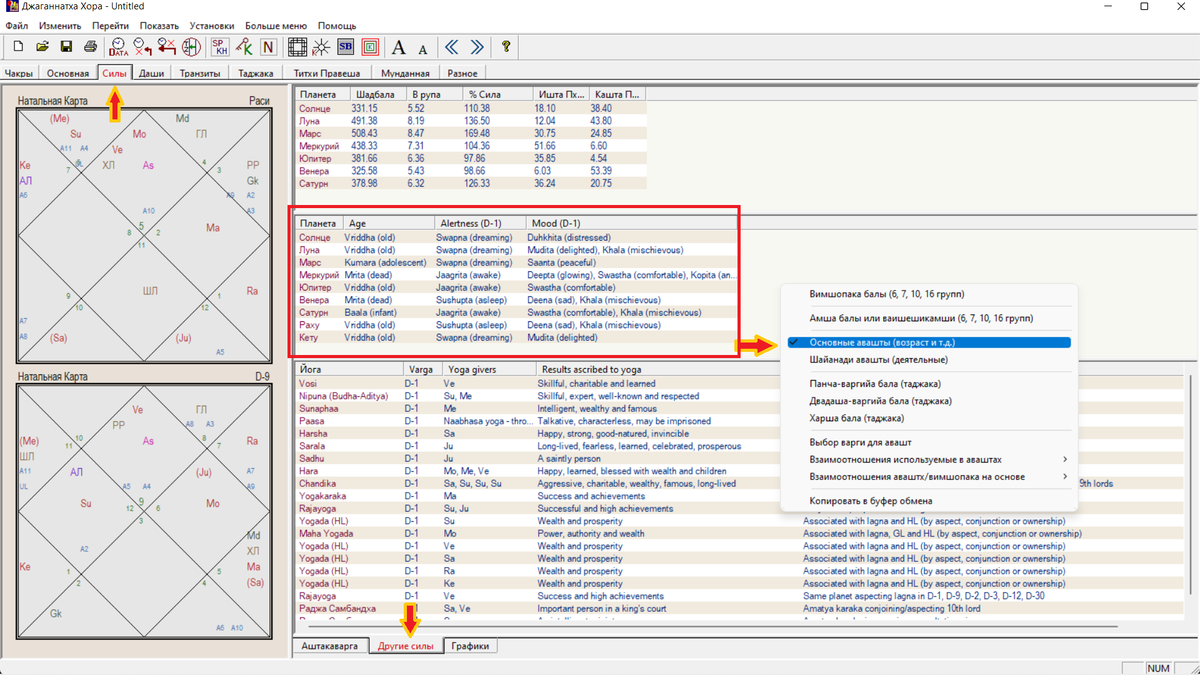
Task: Open the Помощь menu
Action: click(337, 26)
